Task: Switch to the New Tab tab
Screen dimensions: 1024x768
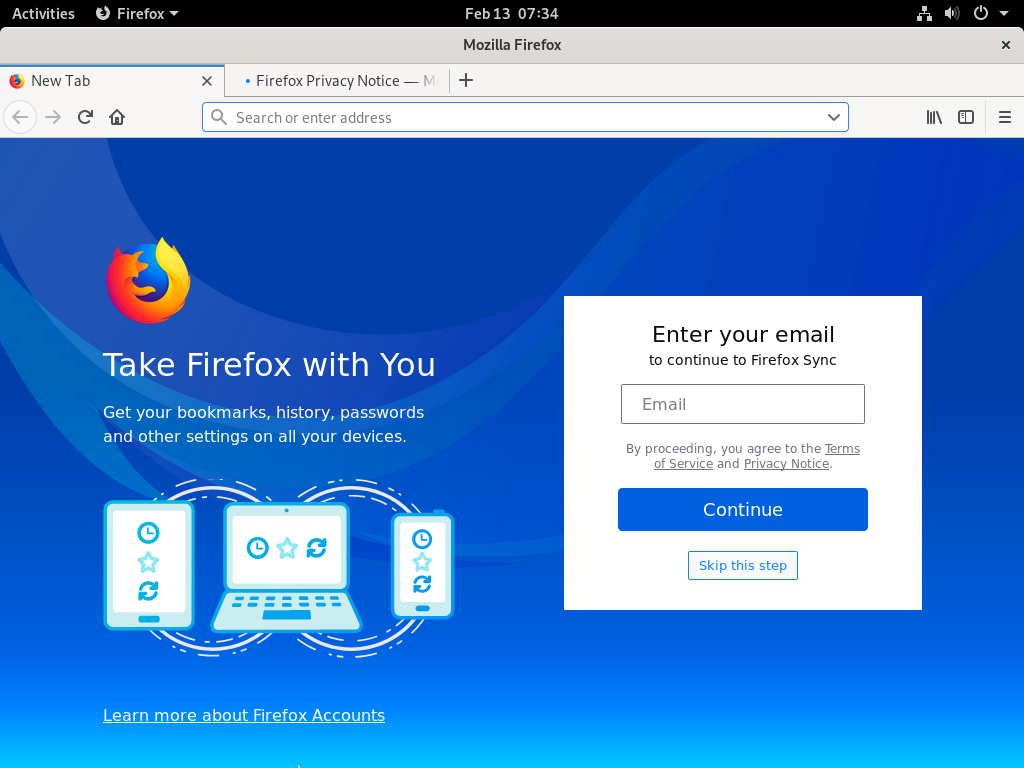Action: coord(112,81)
